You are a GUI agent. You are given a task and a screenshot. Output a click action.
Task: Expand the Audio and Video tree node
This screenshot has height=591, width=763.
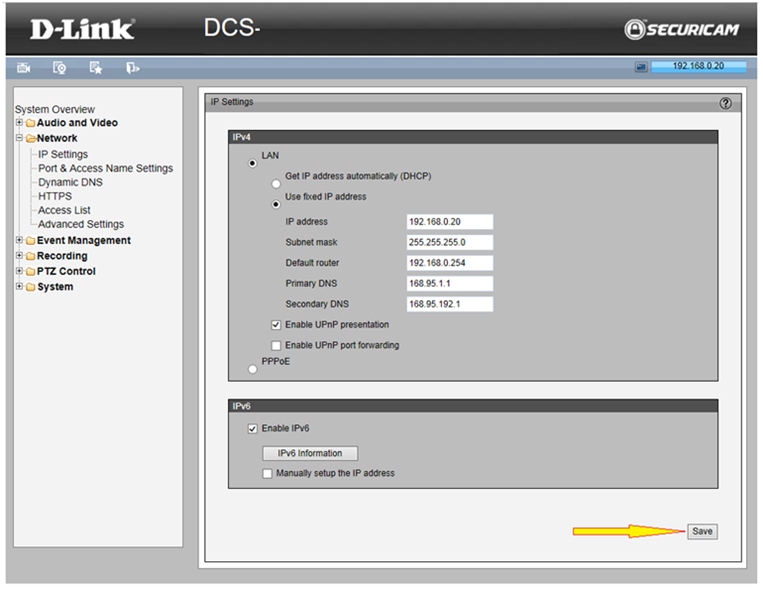pos(19,123)
